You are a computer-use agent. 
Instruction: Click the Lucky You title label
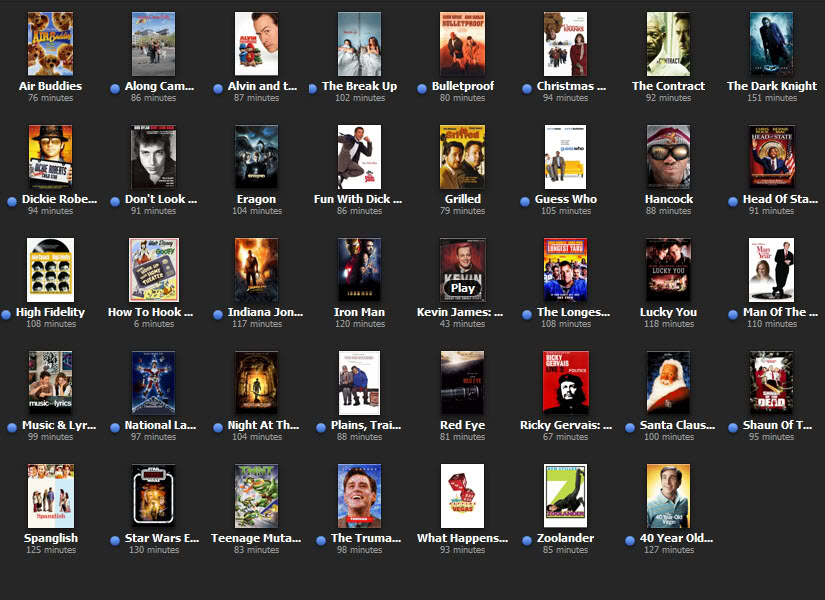(x=668, y=312)
